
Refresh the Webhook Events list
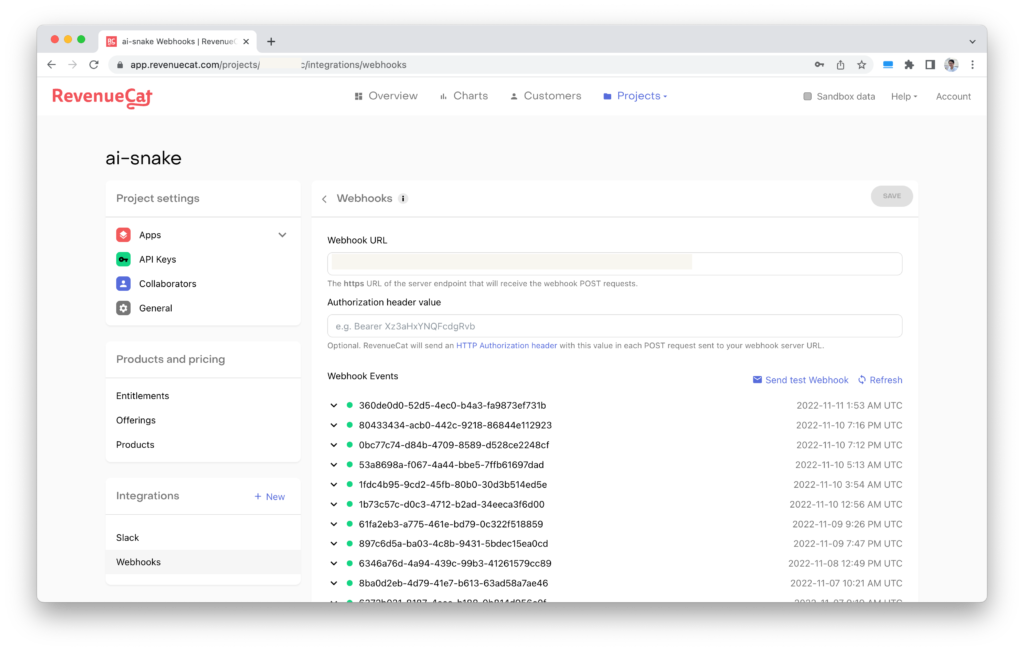point(880,380)
